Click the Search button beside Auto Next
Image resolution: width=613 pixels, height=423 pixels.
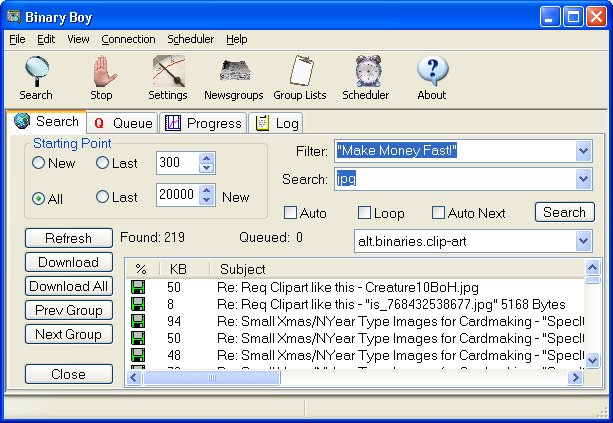coord(565,212)
